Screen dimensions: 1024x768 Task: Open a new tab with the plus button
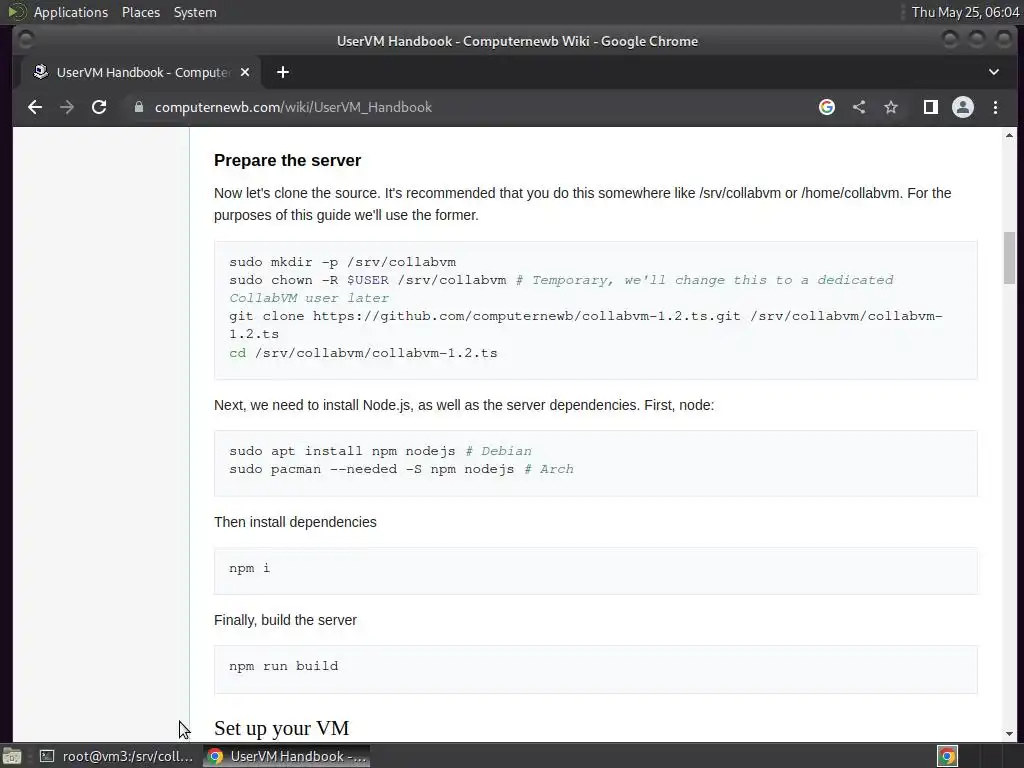click(x=283, y=72)
